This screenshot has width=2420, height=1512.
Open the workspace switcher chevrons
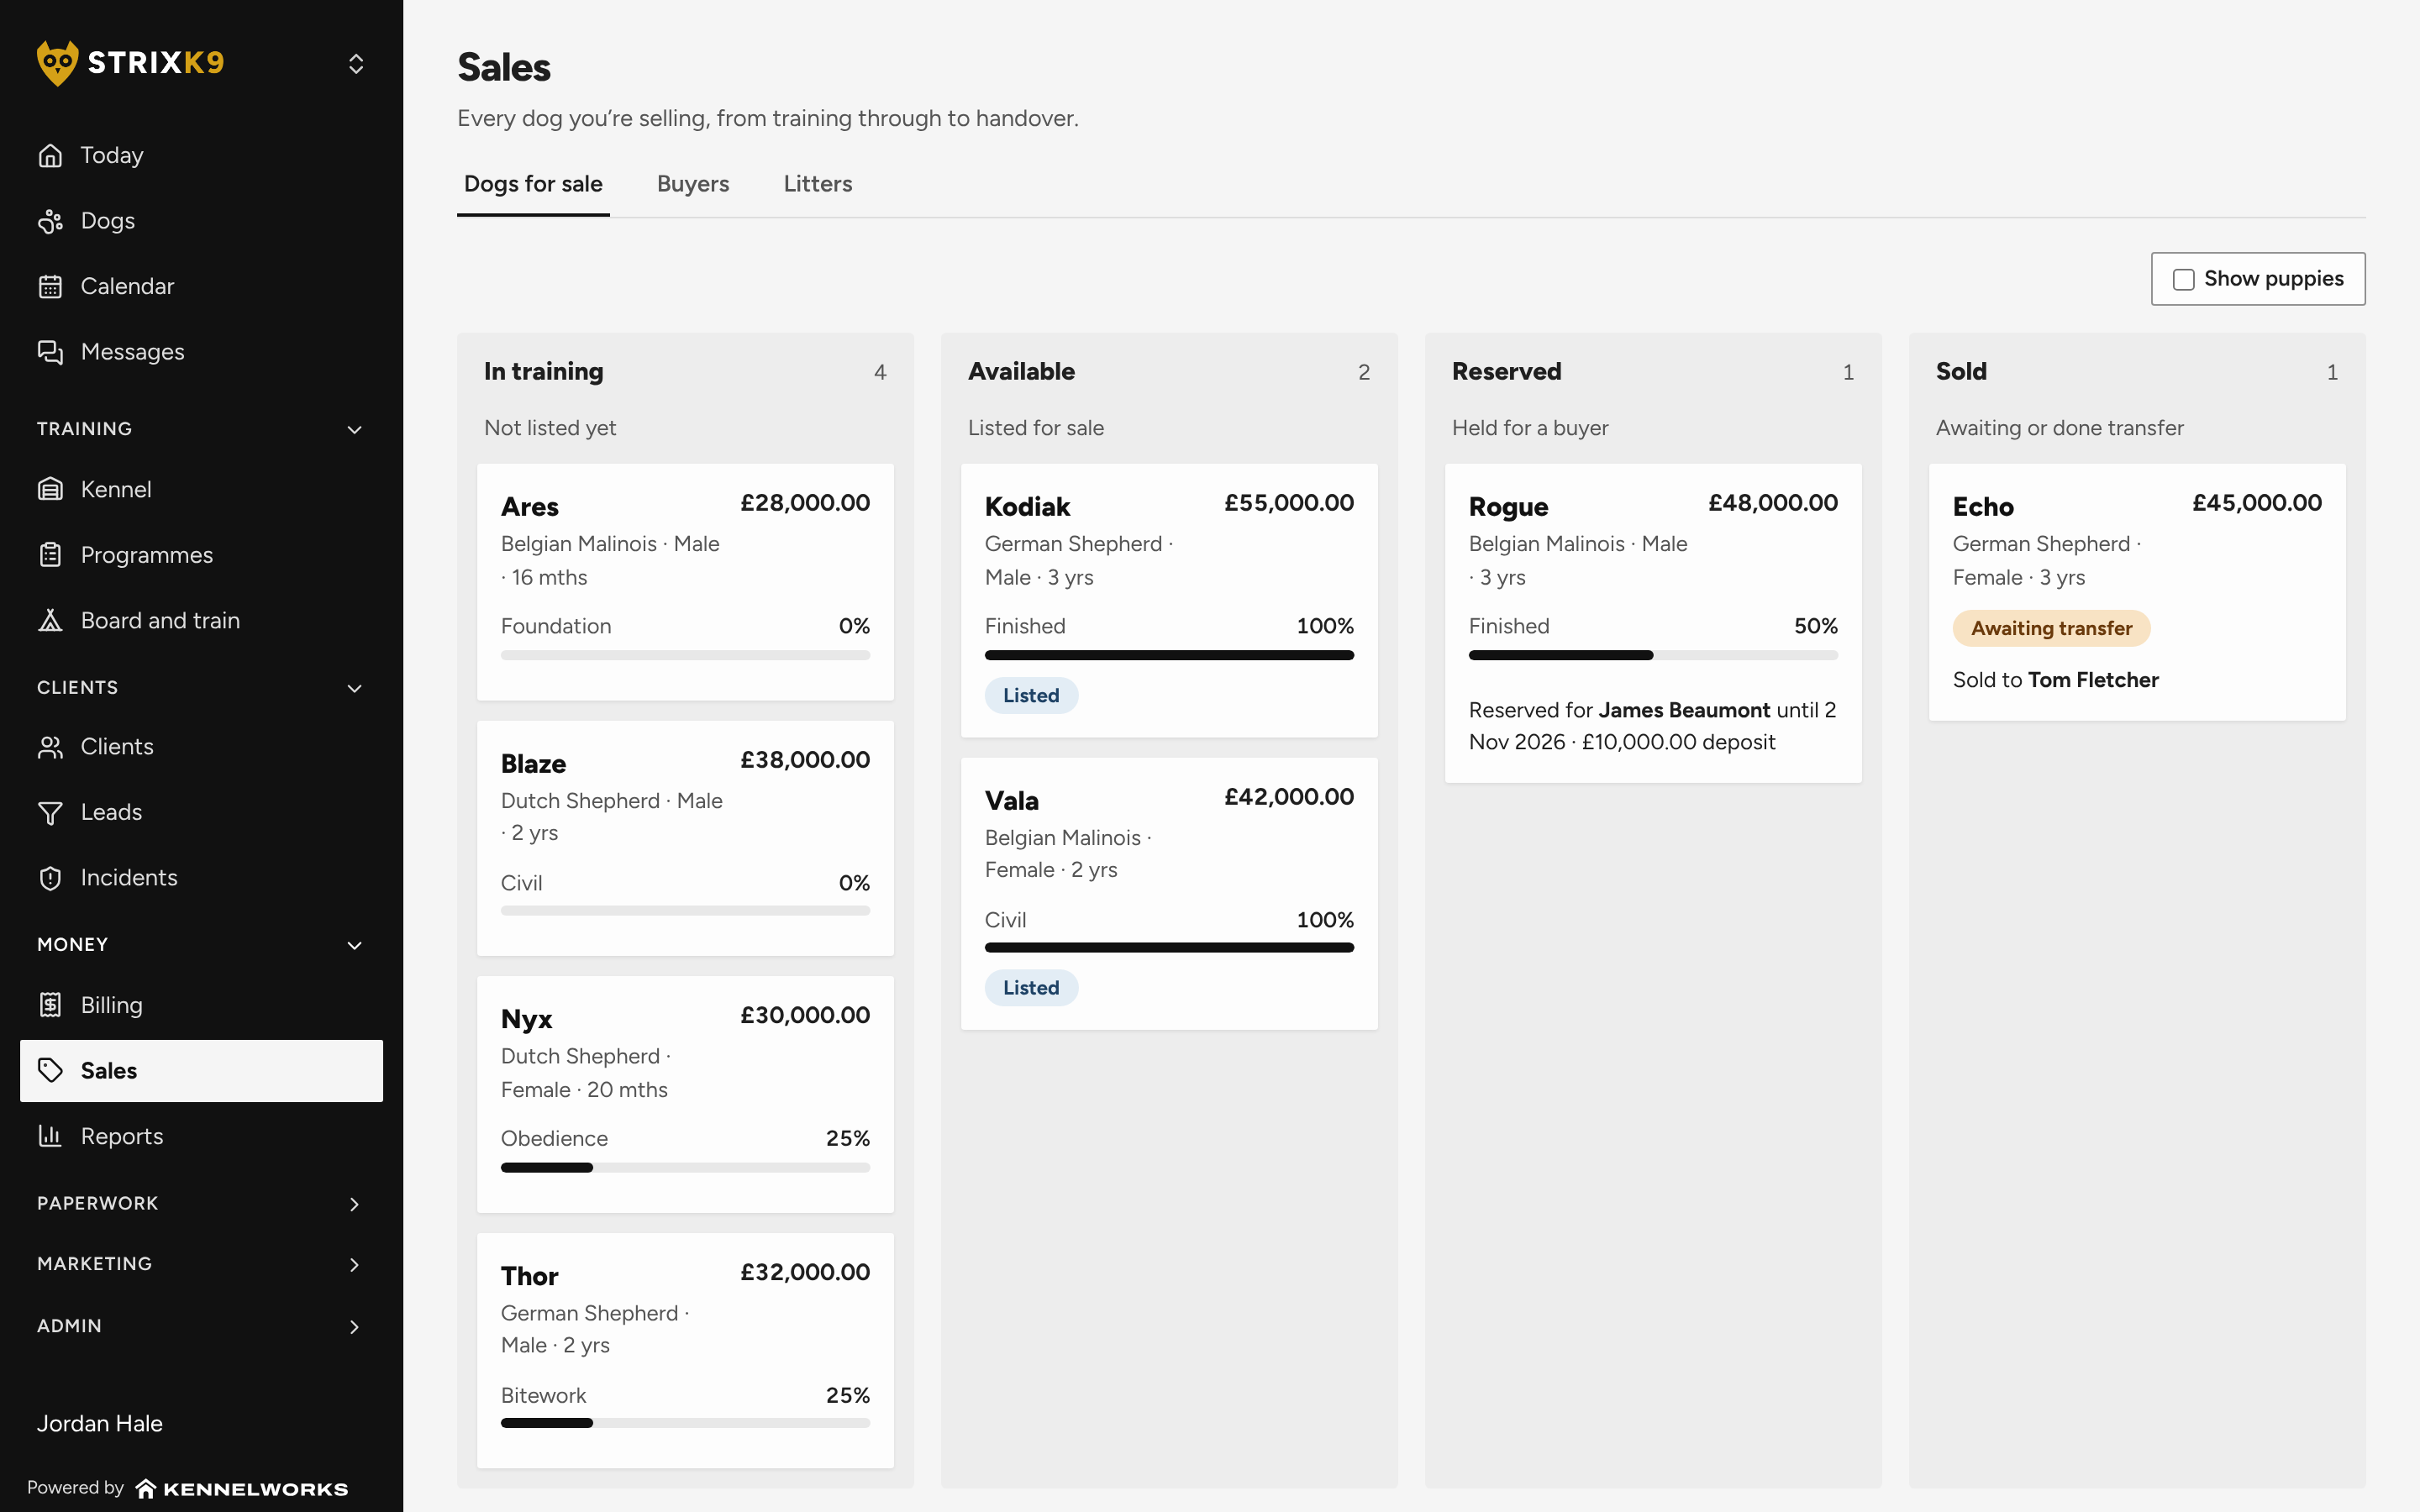(355, 63)
